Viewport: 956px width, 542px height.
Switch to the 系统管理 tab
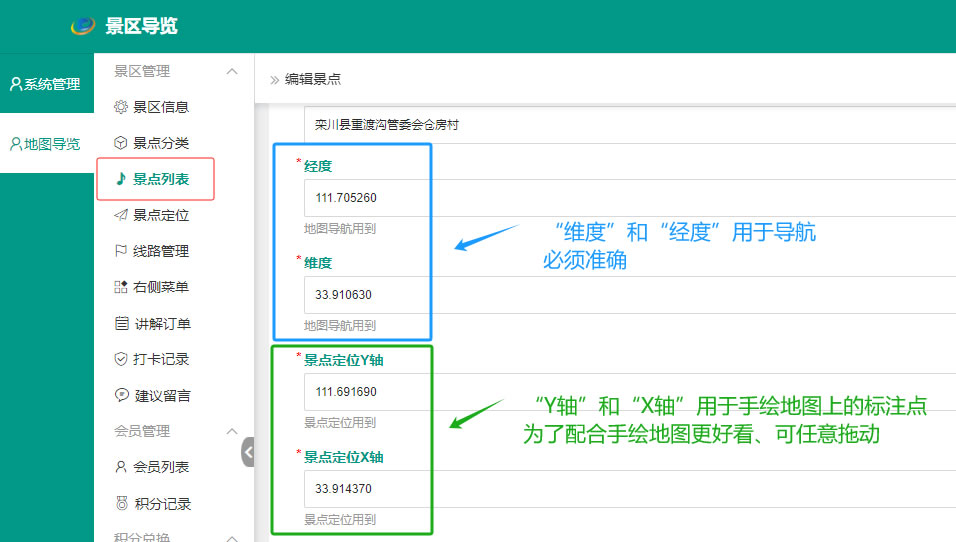coord(46,84)
